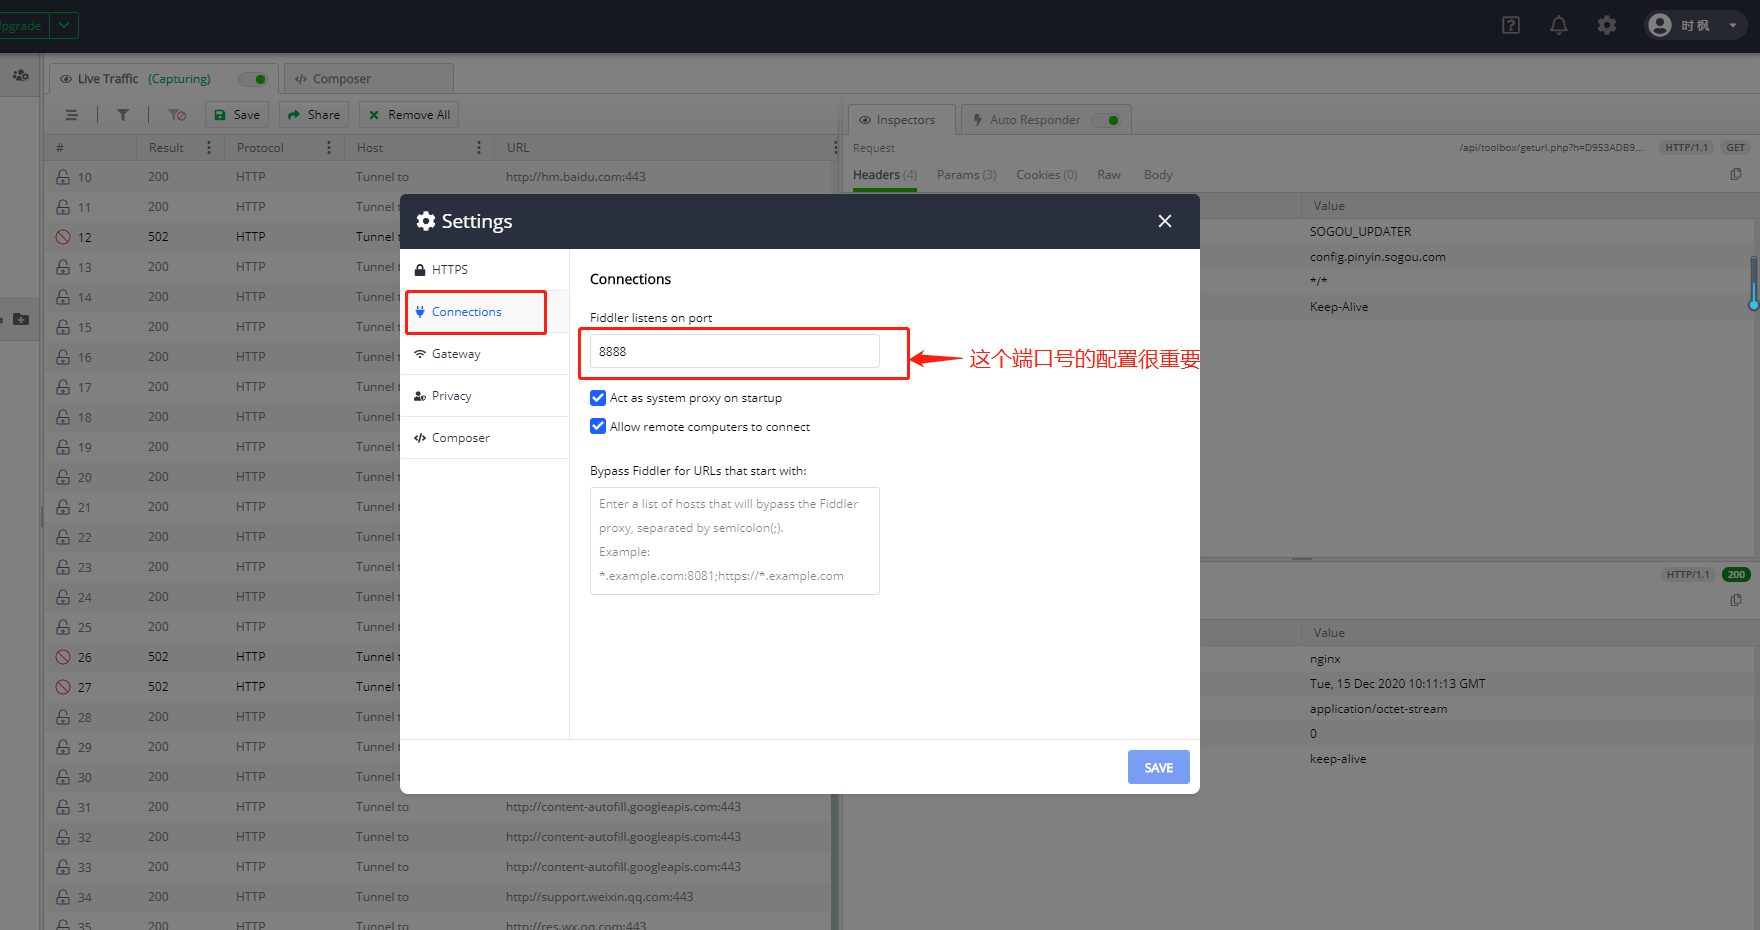The width and height of the screenshot is (1760, 930).
Task: Click the Share session icon
Action: coord(313,114)
